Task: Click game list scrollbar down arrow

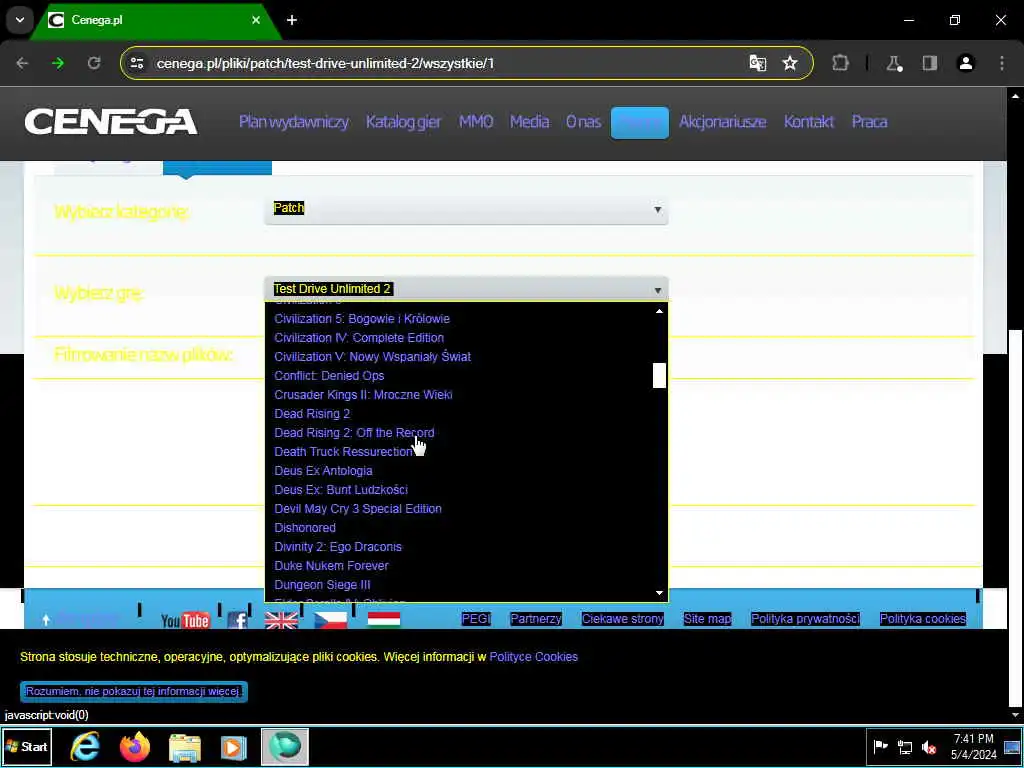Action: pos(659,593)
